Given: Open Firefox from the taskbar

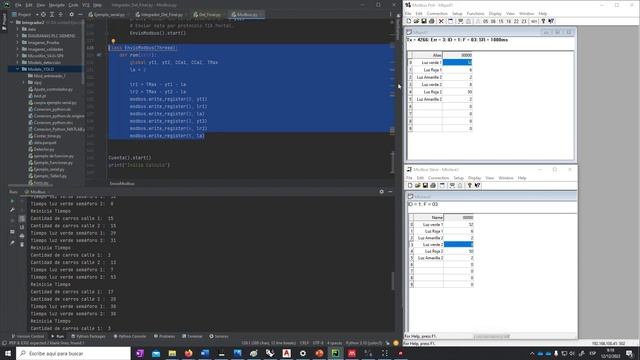Looking at the screenshot, I should (x=188, y=353).
